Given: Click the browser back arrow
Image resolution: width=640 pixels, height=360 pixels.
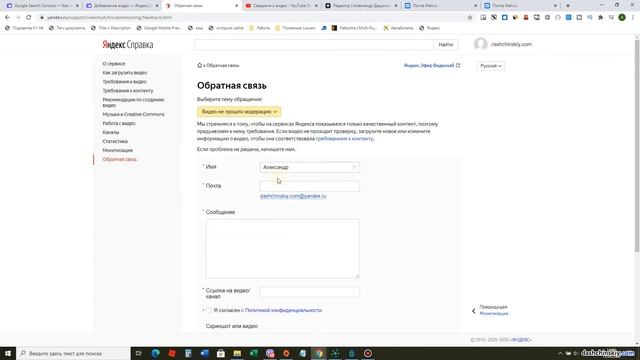Looking at the screenshot, I should 7,18.
